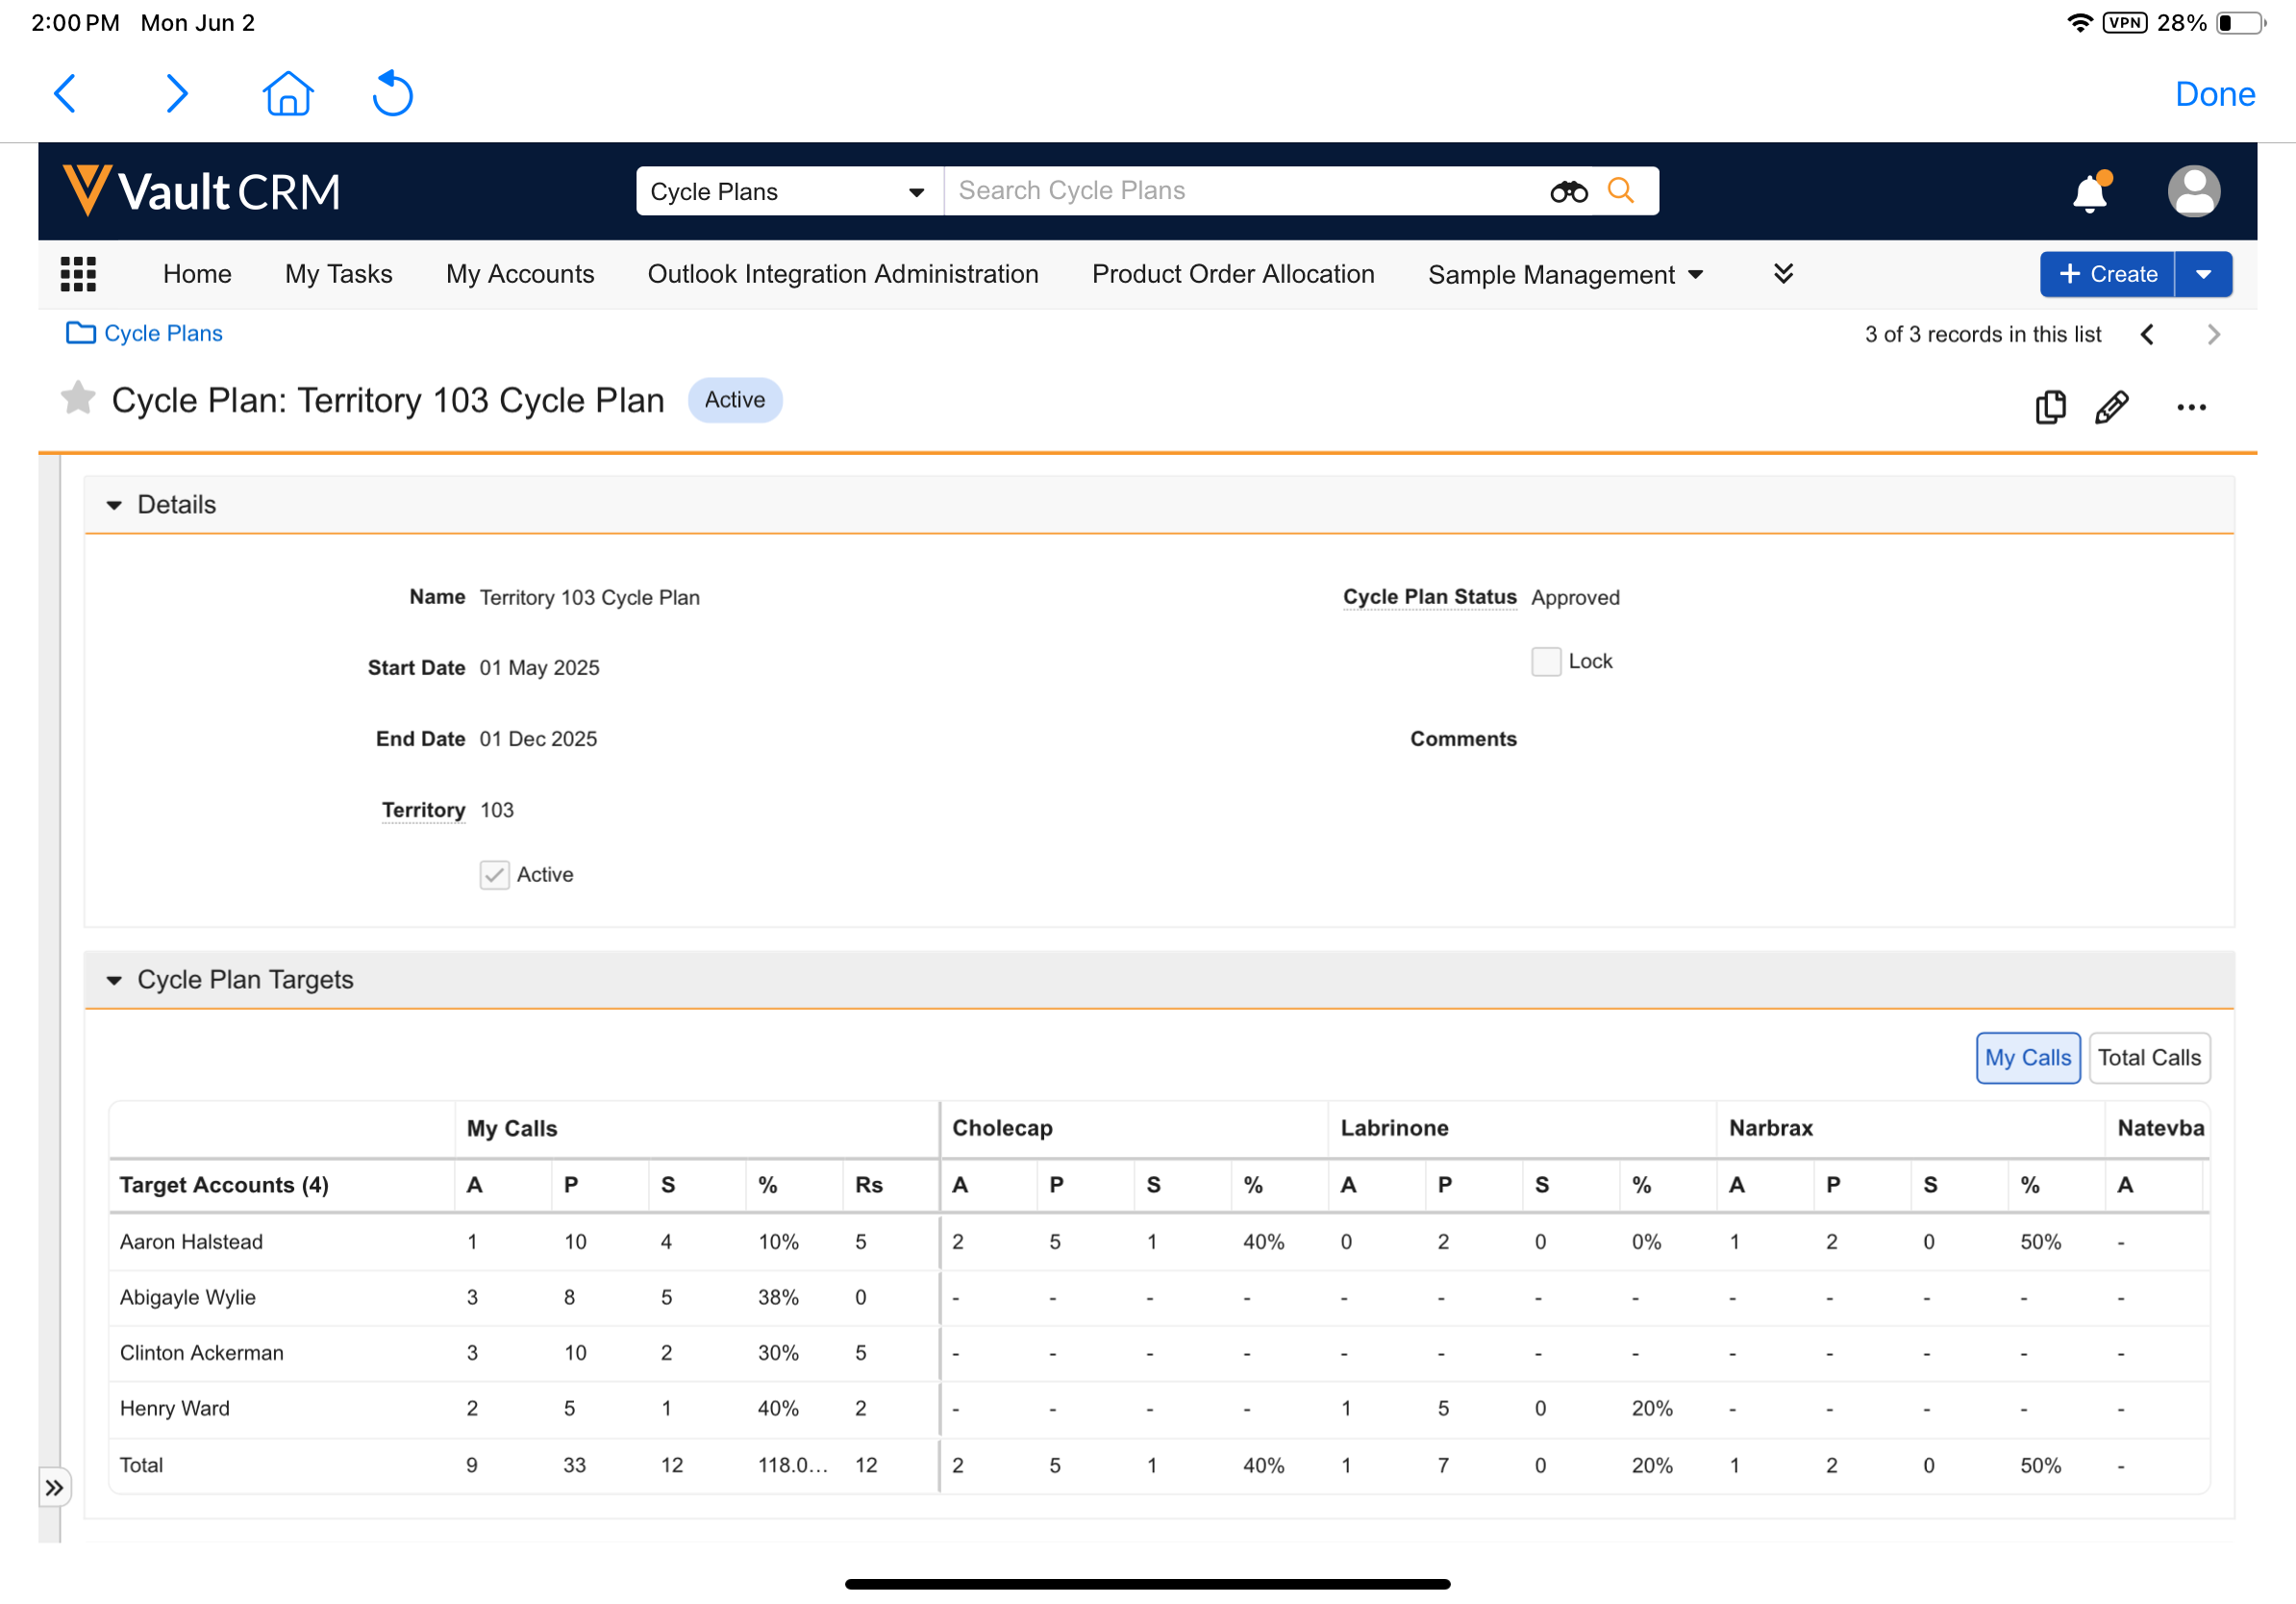
Task: Open the three-dot more actions menu
Action: click(x=2190, y=407)
